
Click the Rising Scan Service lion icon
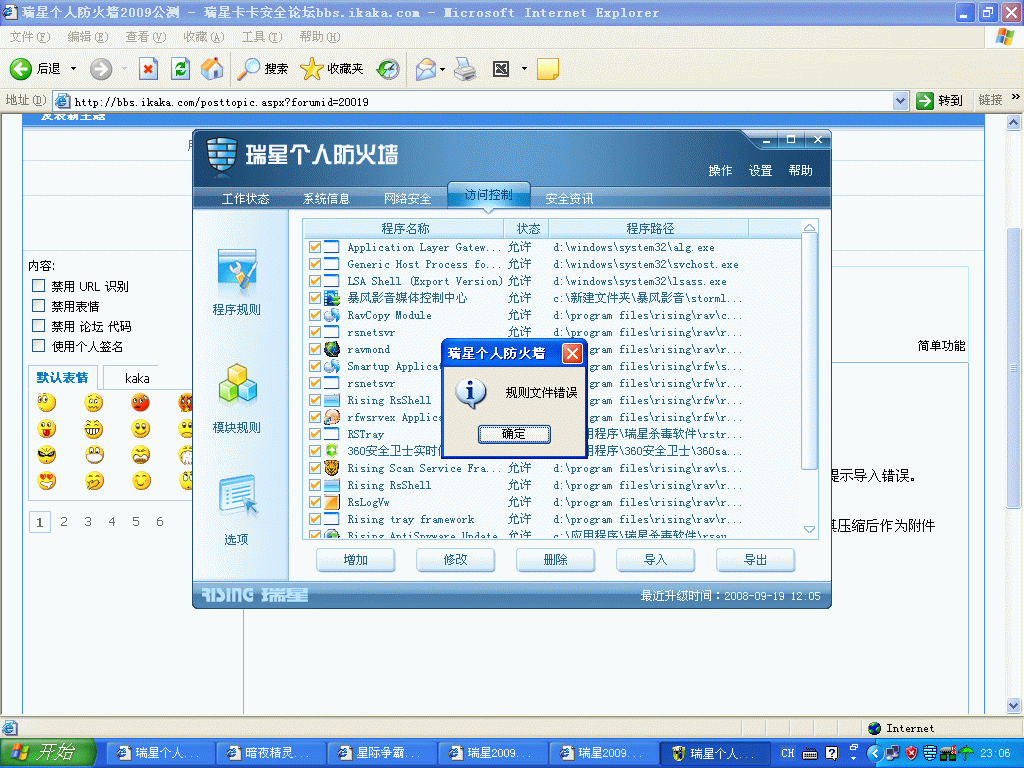(x=332, y=468)
